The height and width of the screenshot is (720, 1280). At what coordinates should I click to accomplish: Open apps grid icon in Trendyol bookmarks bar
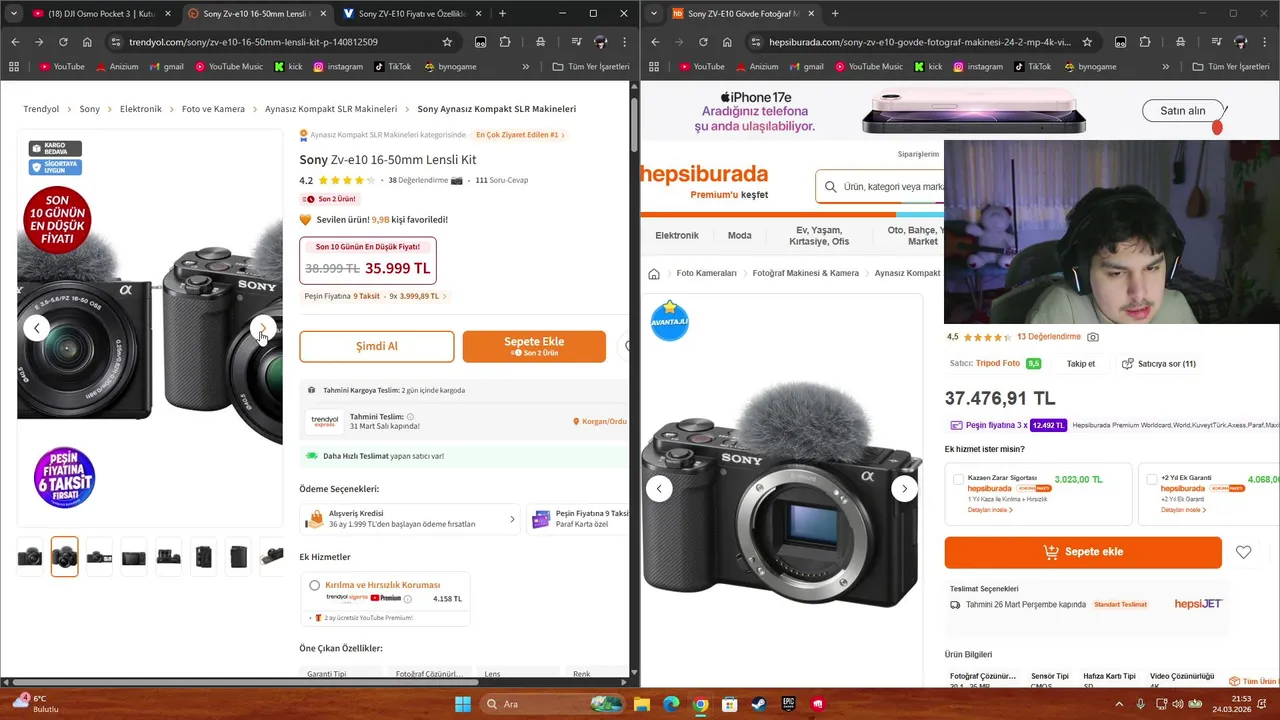(14, 67)
